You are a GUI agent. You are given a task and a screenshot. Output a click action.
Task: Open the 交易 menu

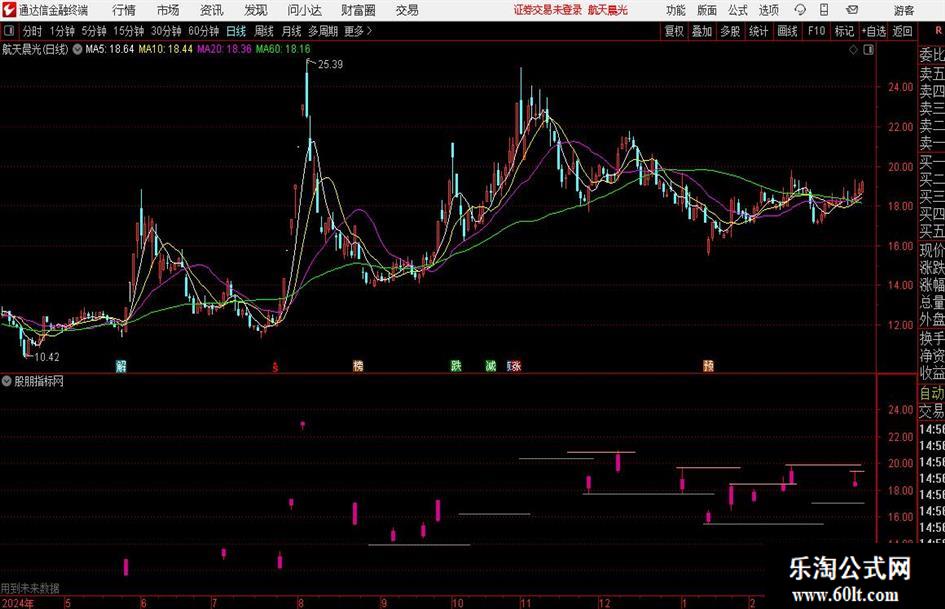tap(407, 10)
